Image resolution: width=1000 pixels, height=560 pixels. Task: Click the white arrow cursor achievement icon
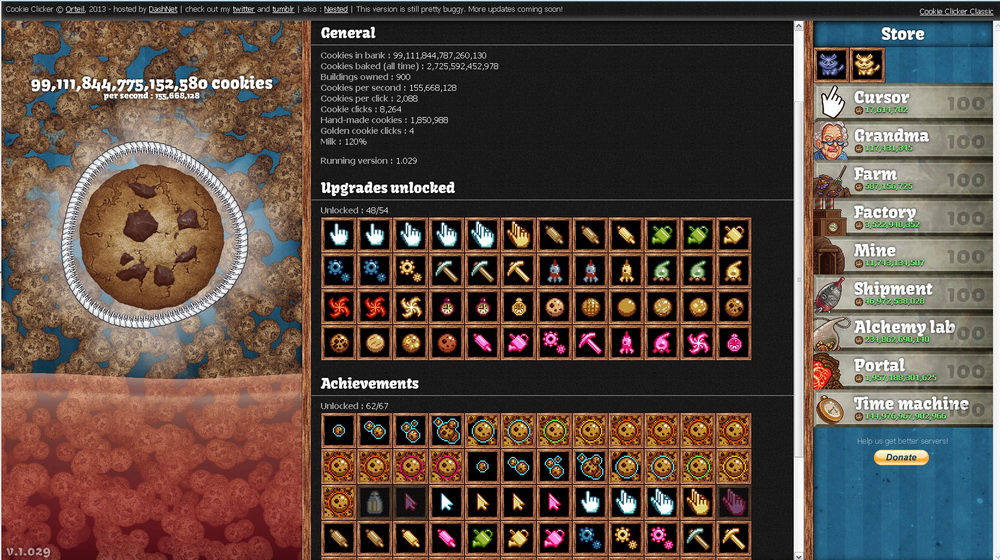point(446,502)
